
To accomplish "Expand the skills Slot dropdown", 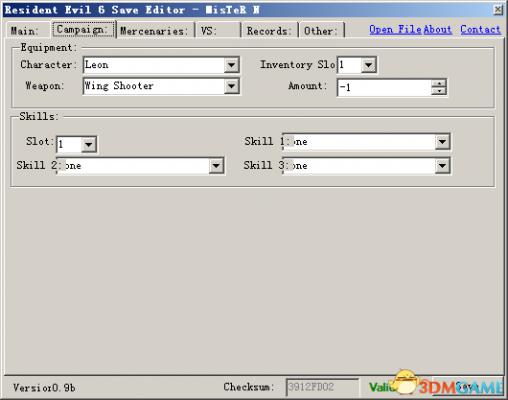I will click(x=89, y=144).
